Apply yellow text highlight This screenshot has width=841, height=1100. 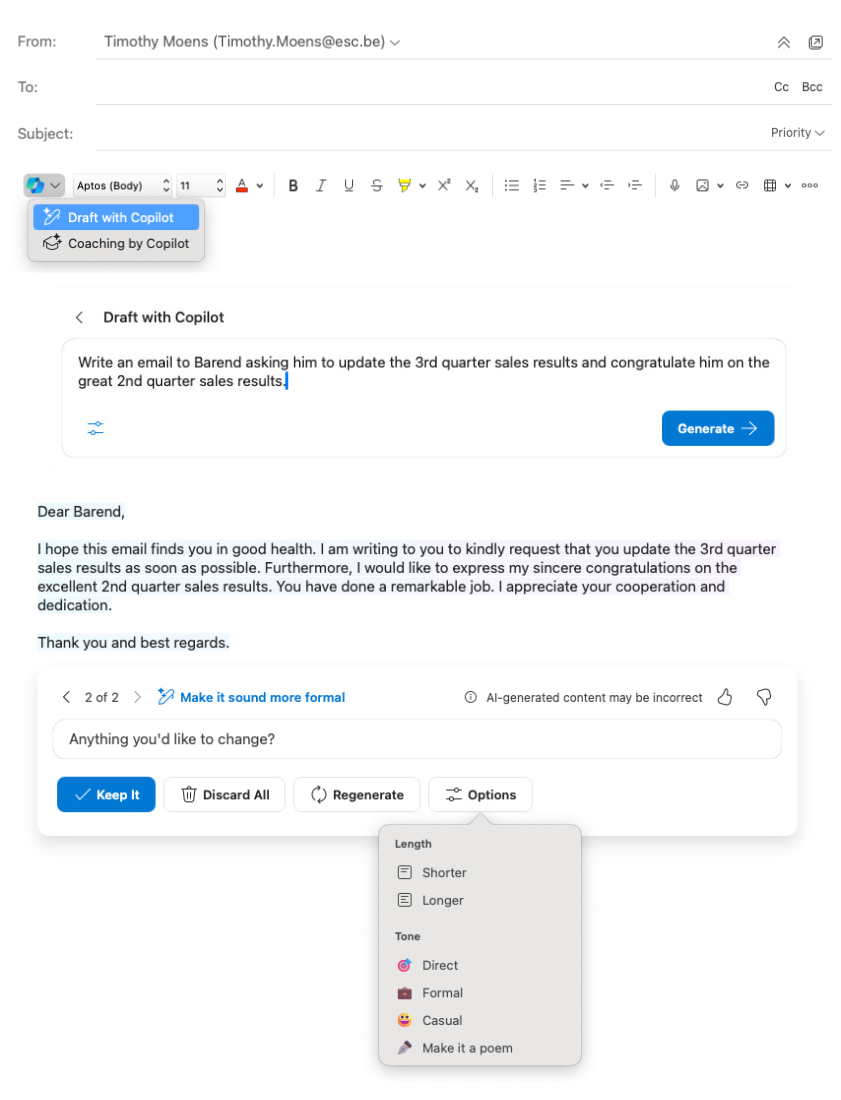click(405, 185)
